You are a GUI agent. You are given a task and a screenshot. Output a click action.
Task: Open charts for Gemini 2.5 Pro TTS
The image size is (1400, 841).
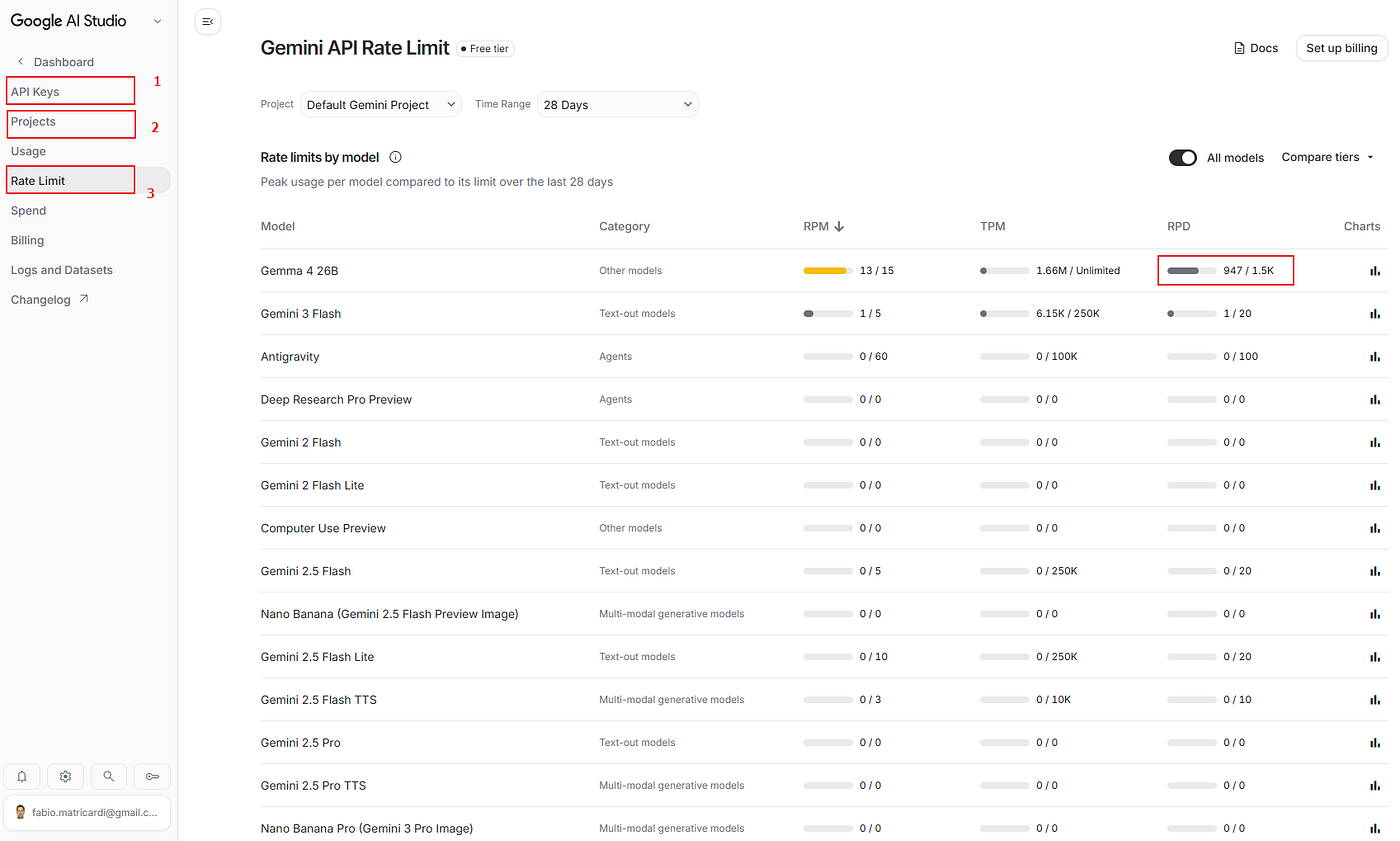1375,786
